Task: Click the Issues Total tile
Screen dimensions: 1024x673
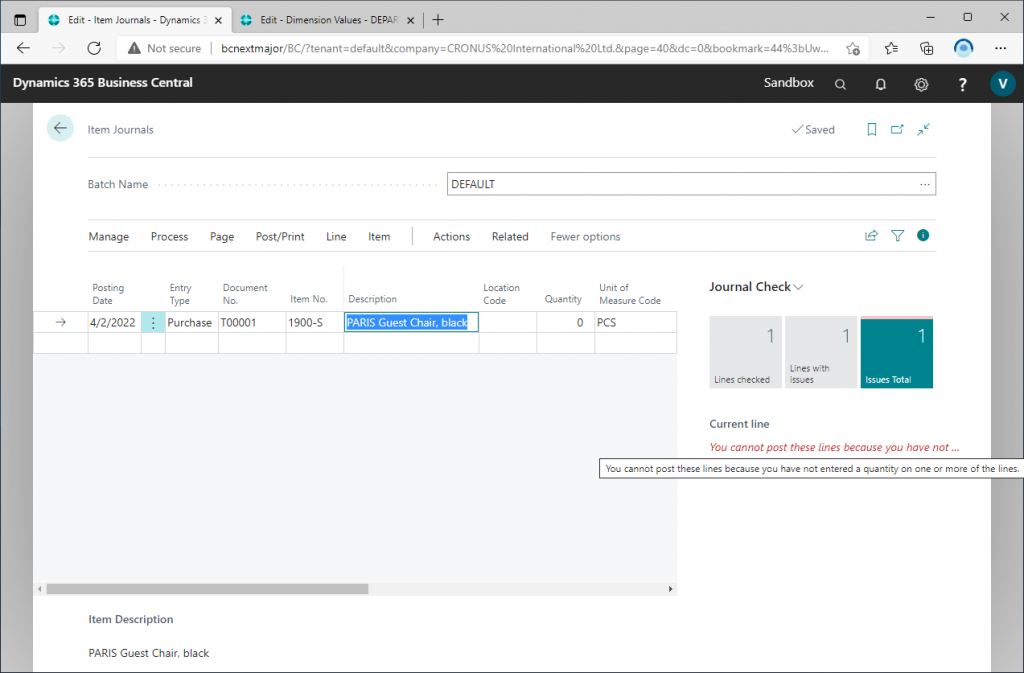Action: (896, 352)
